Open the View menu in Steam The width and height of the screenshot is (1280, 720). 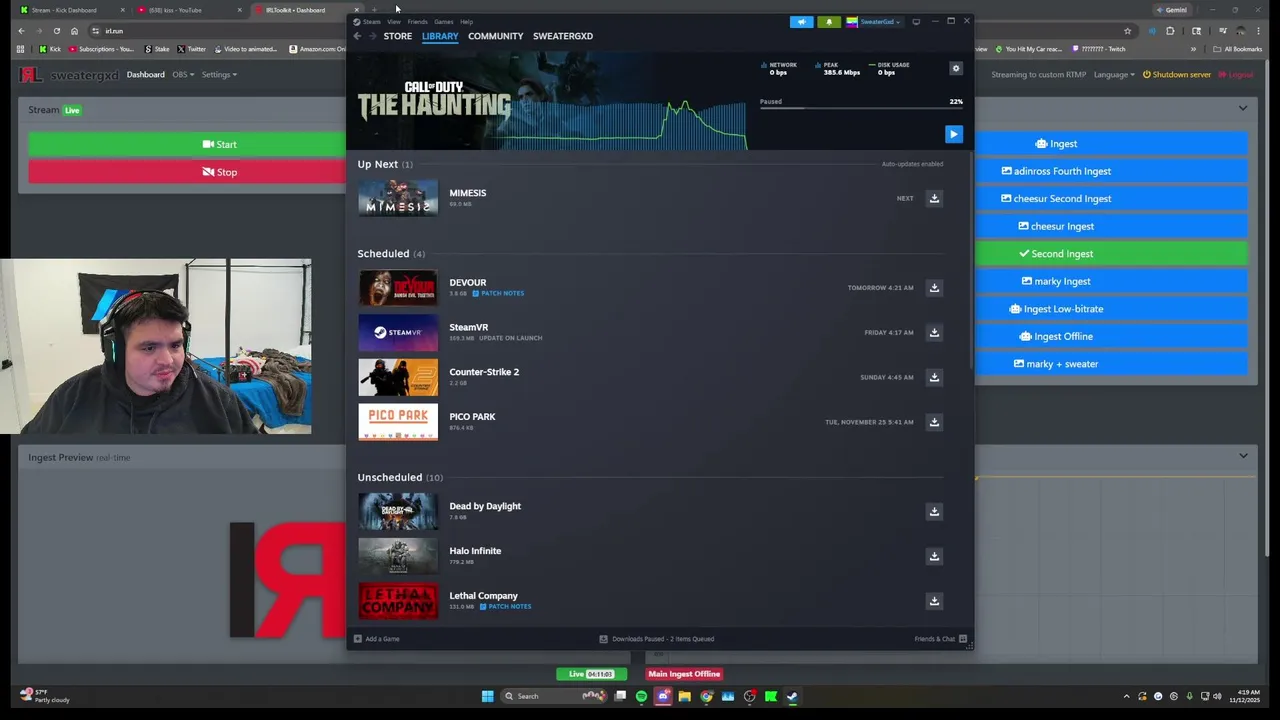tap(394, 21)
